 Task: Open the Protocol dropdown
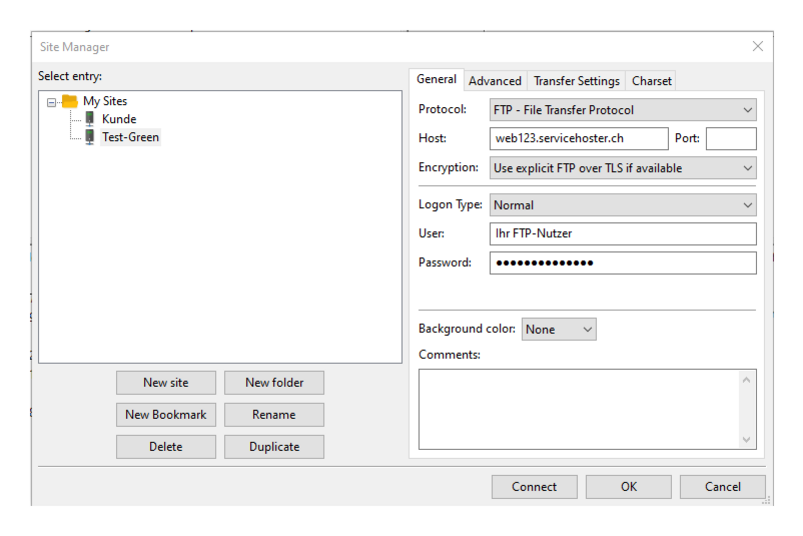tap(623, 110)
